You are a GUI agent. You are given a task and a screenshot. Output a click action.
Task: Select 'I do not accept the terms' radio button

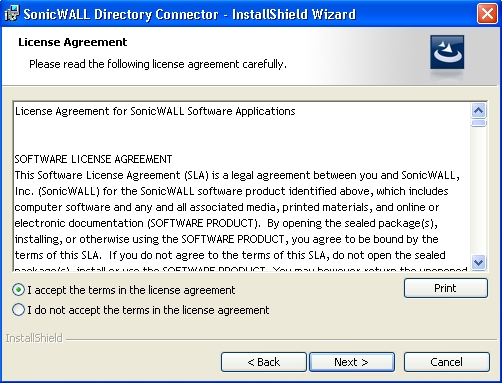tap(18, 310)
